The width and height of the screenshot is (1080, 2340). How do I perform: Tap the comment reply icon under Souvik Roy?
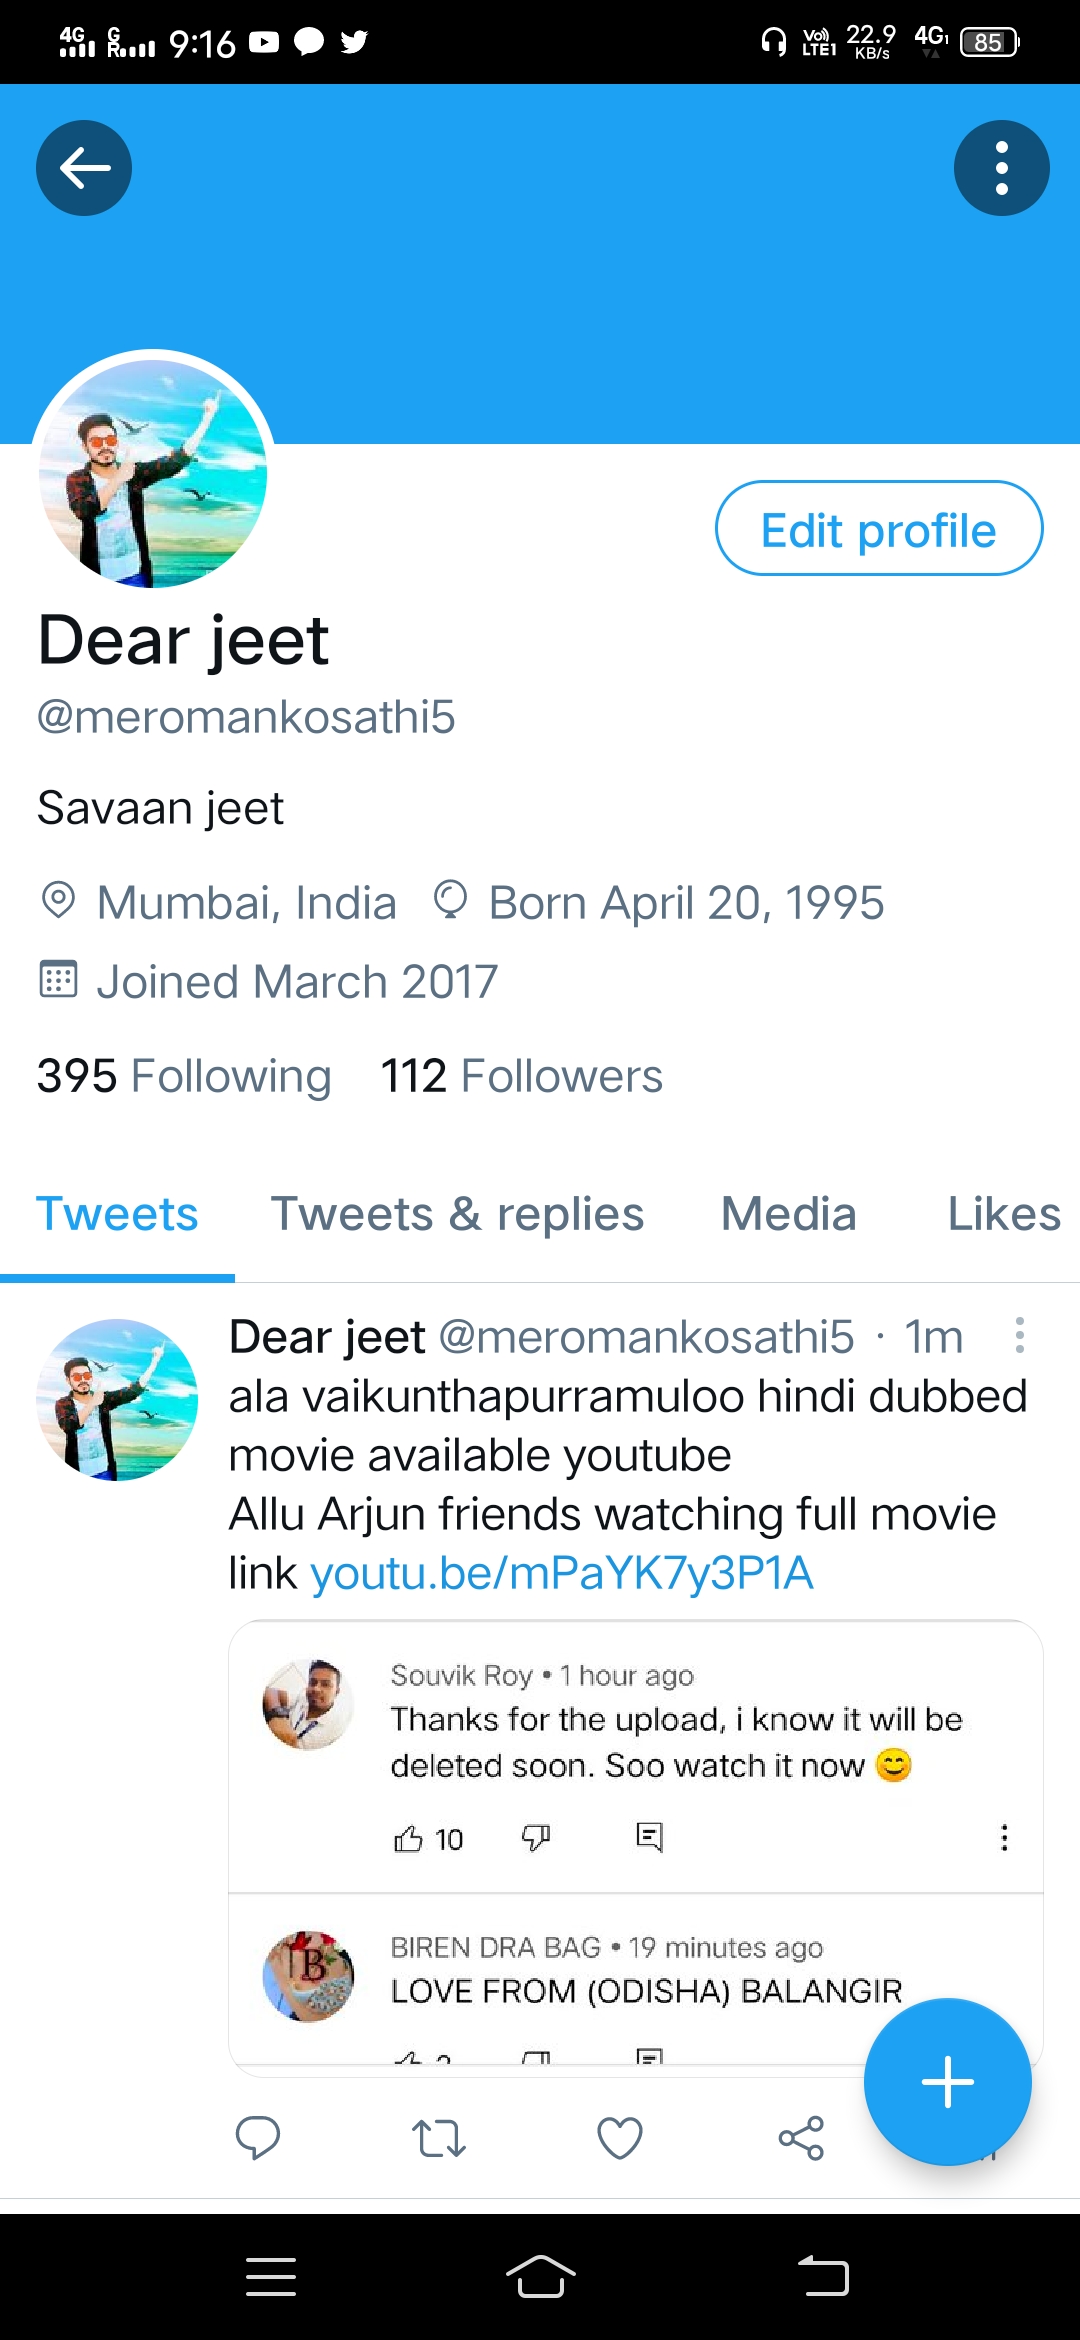(649, 1837)
